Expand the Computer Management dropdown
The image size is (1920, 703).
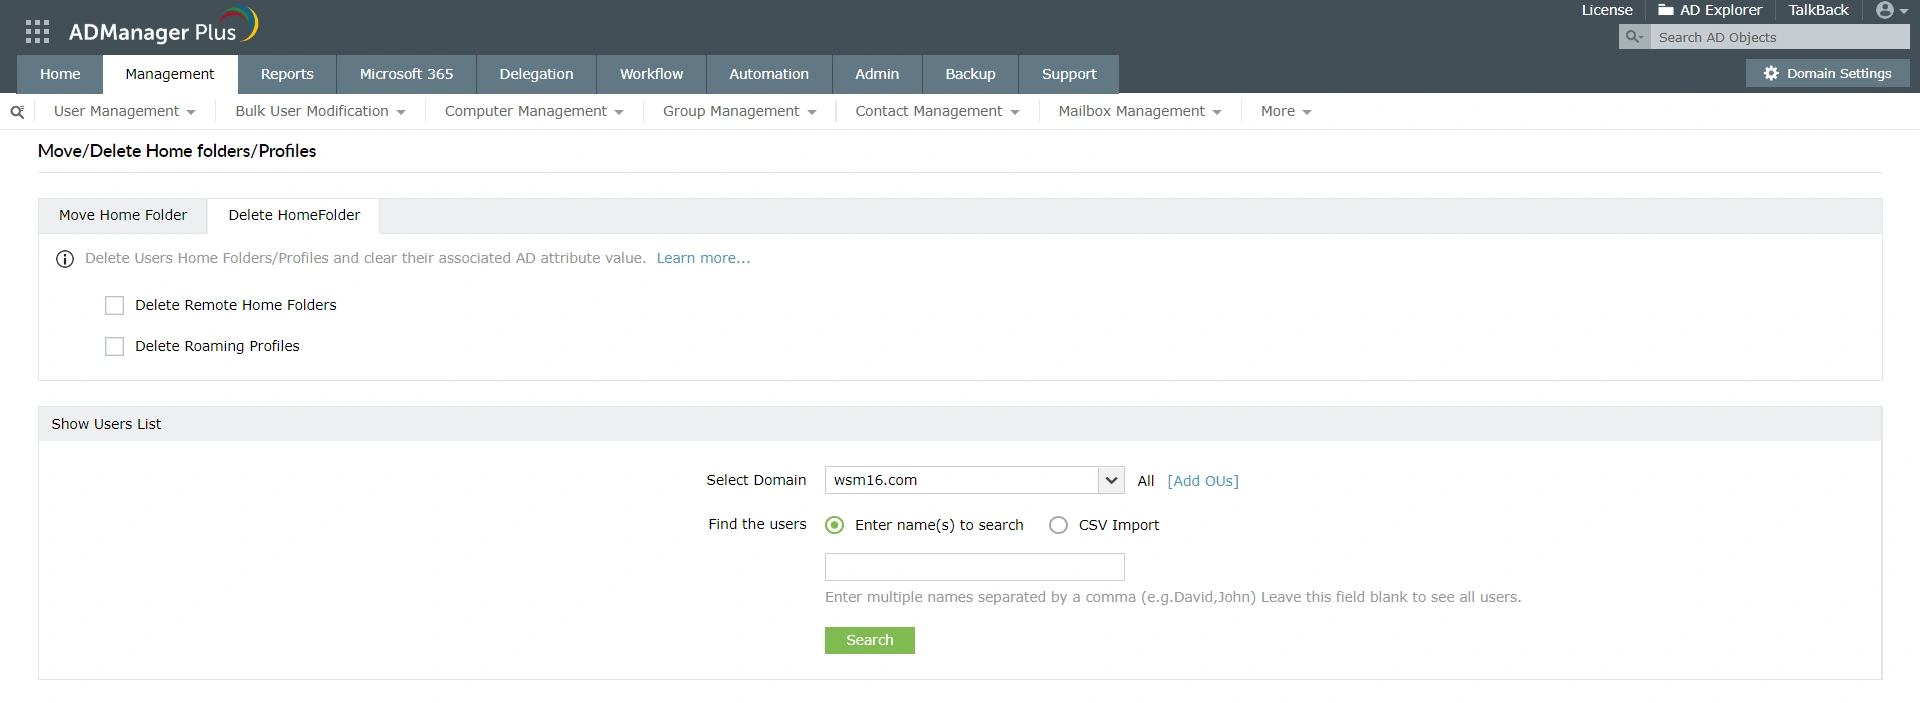click(534, 111)
